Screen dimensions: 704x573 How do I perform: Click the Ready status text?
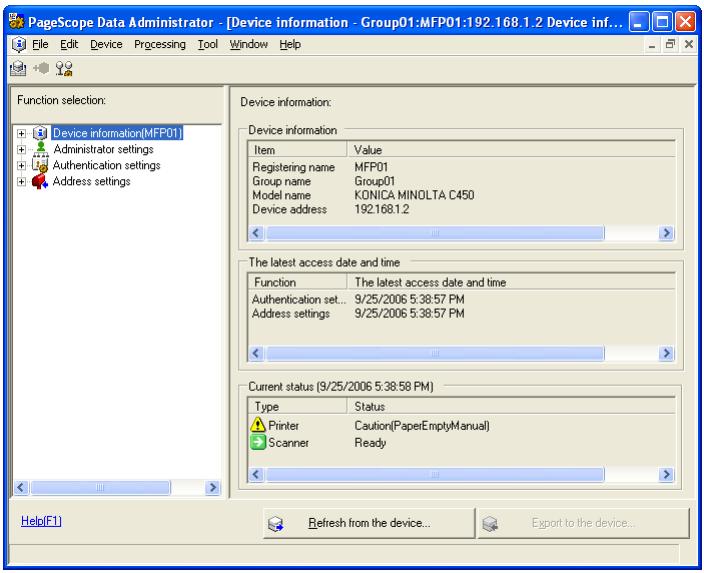(x=370, y=442)
